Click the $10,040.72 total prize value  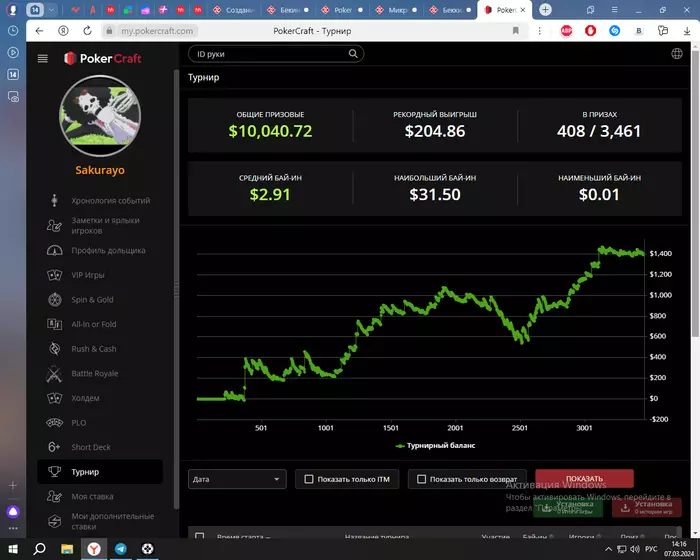pos(270,131)
